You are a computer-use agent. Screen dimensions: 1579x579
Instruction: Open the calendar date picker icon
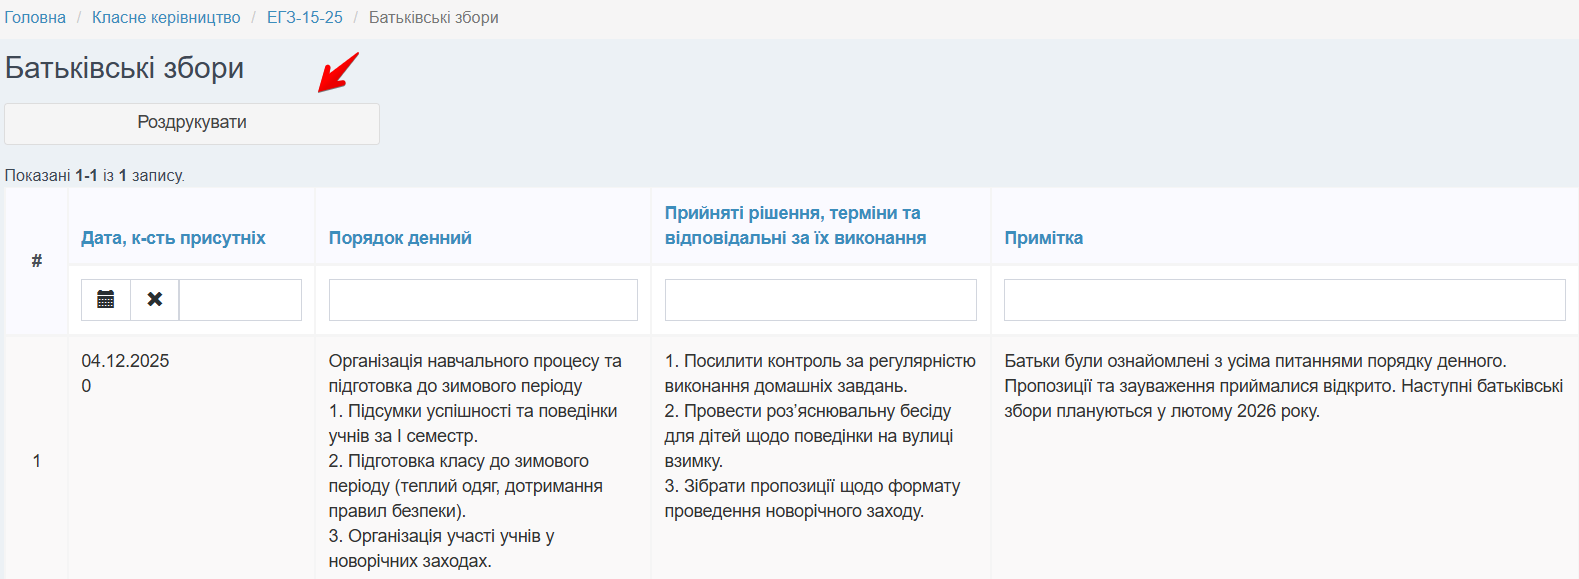point(106,299)
